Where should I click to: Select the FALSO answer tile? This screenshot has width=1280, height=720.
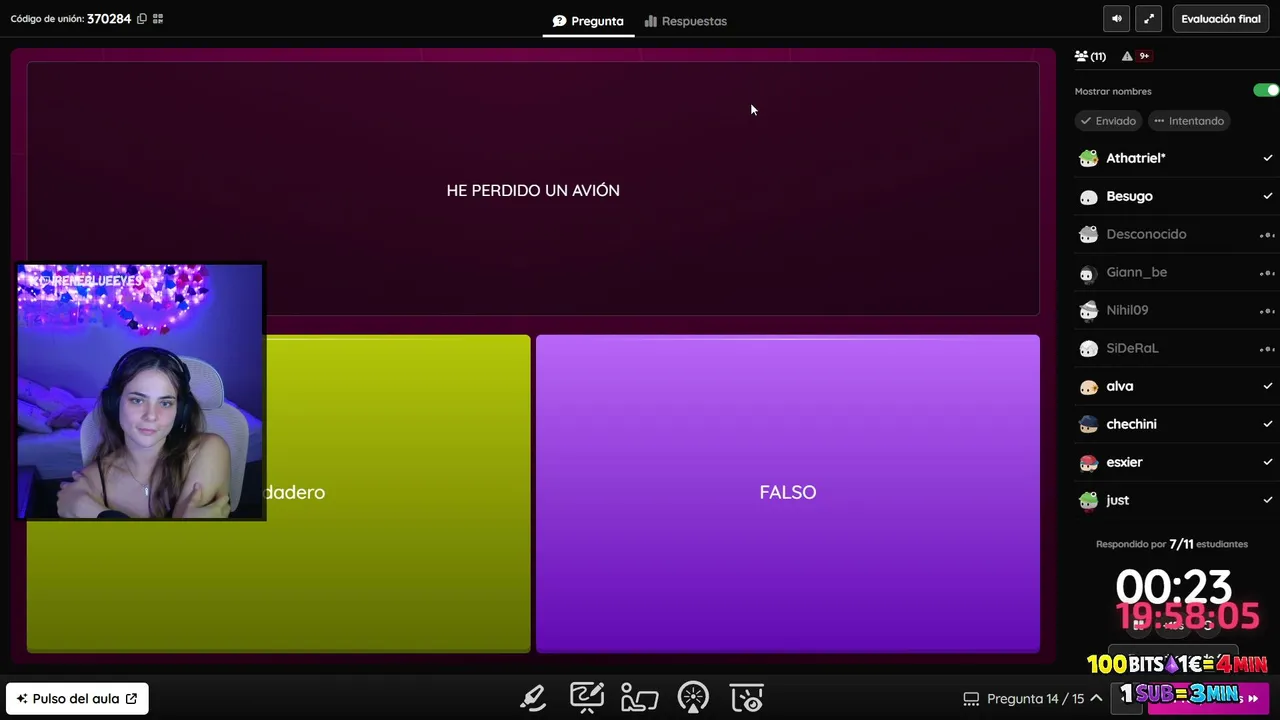click(788, 493)
